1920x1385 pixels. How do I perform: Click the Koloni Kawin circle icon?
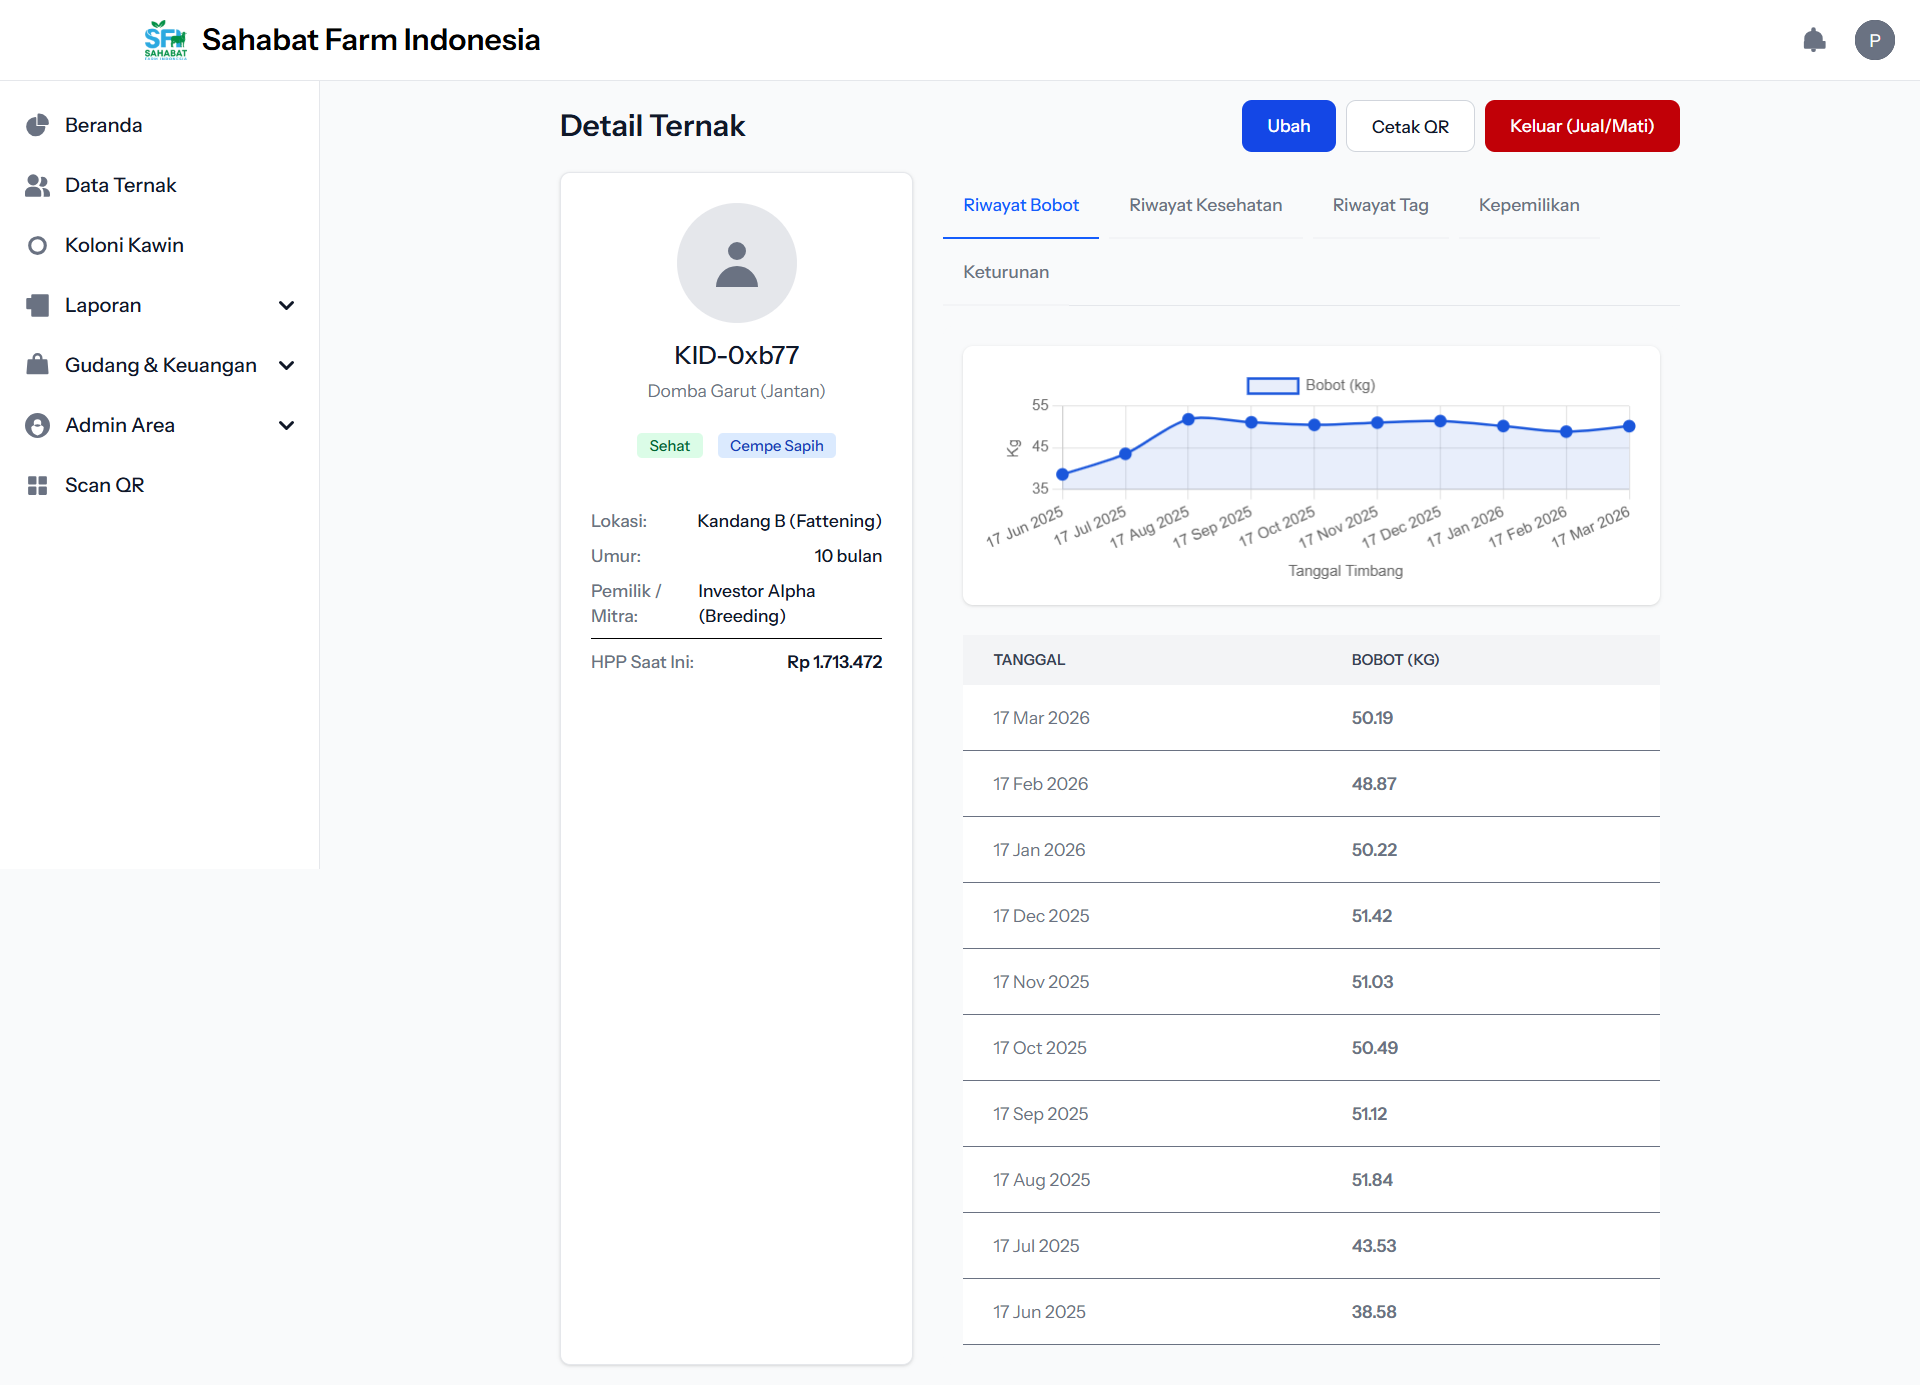[37, 245]
